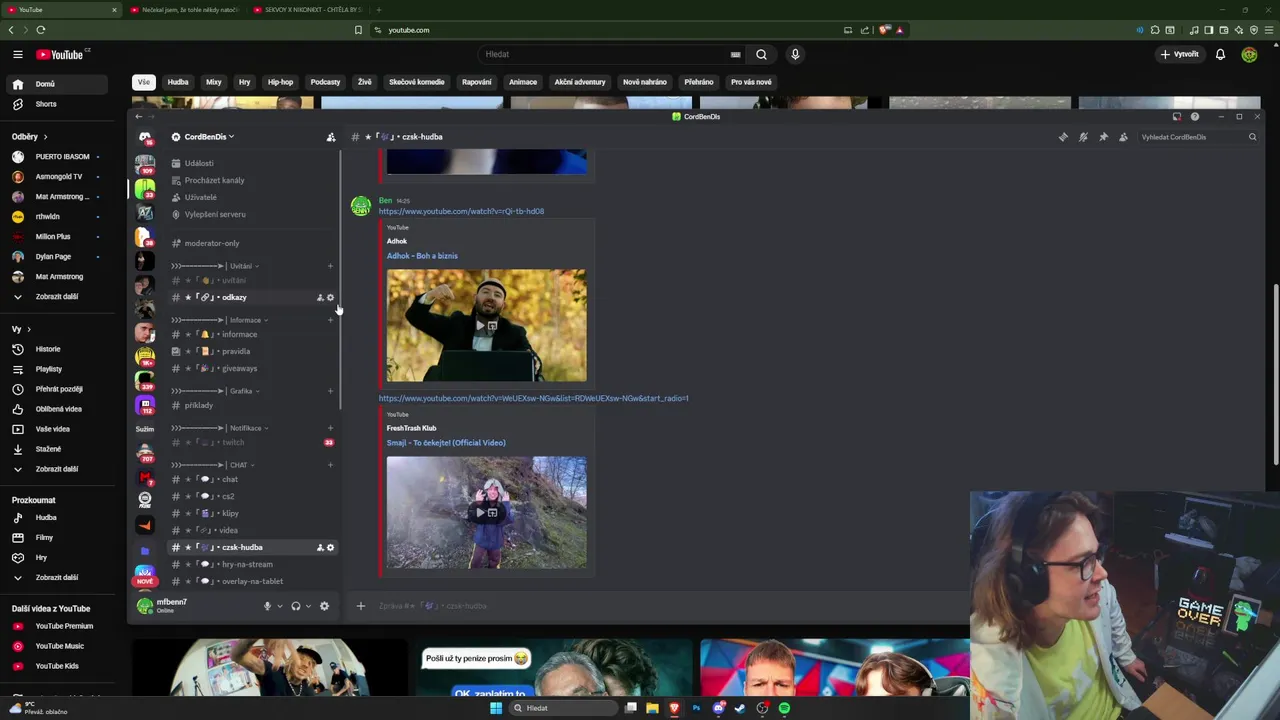Select the Podcasty filter chip on YouTube
Image resolution: width=1280 pixels, height=720 pixels.
coord(325,82)
